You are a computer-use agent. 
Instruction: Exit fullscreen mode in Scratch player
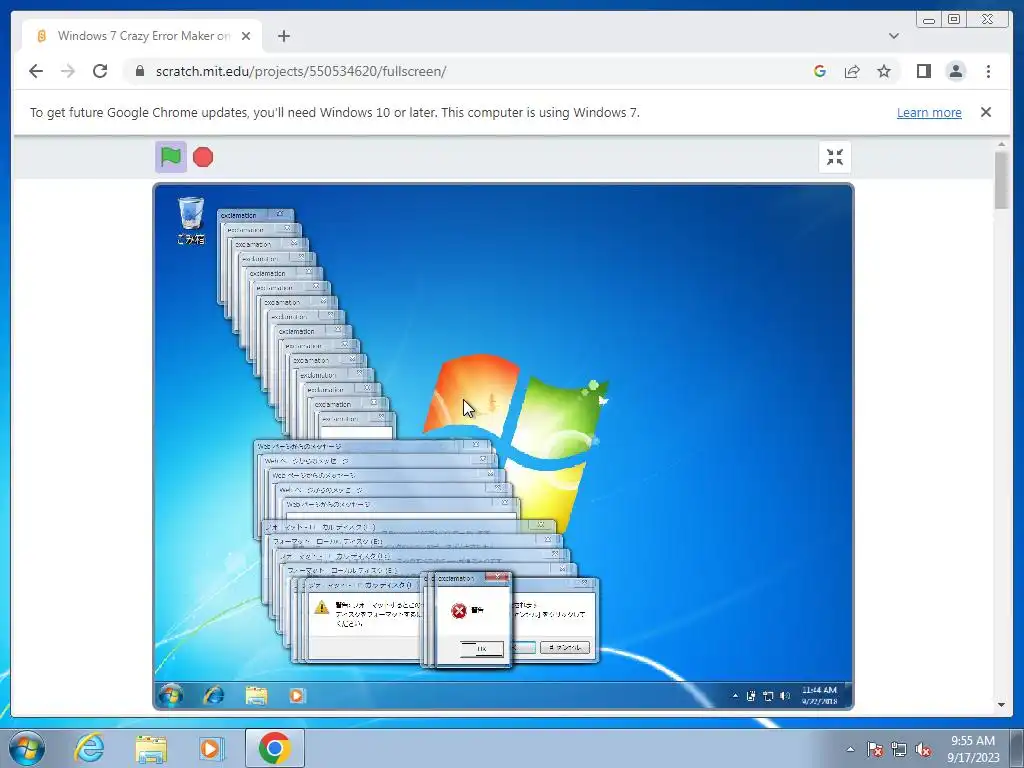[835, 157]
